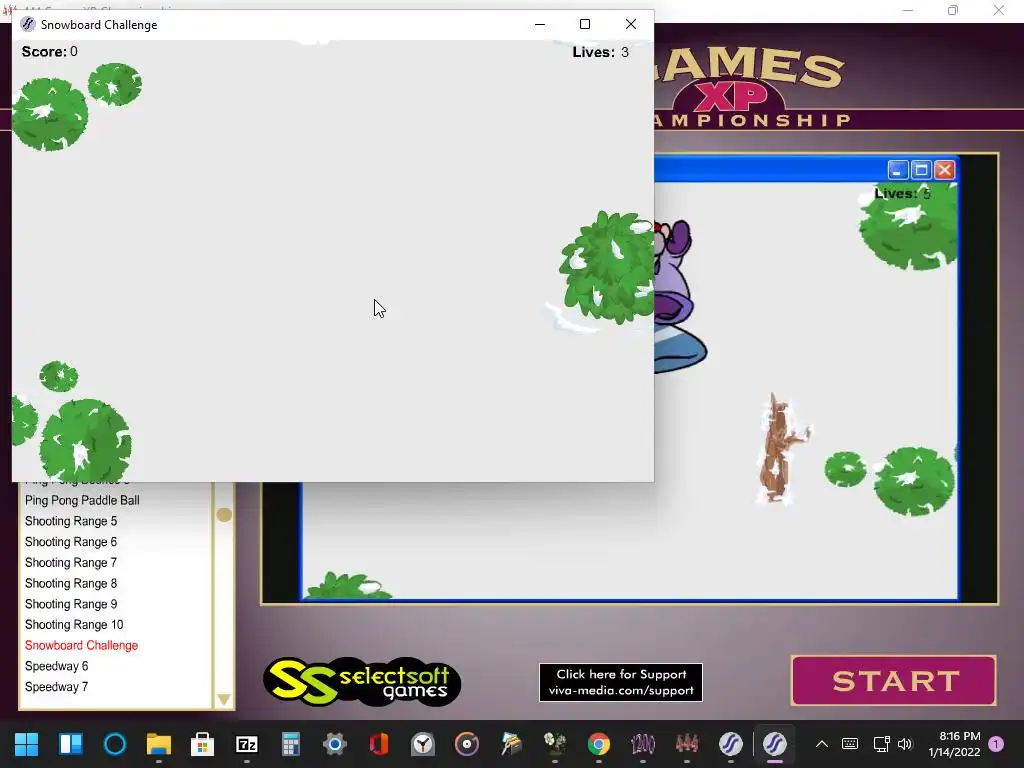Switch to first Selectsoft S taskbar icon
The height and width of the screenshot is (768, 1024).
click(731, 744)
